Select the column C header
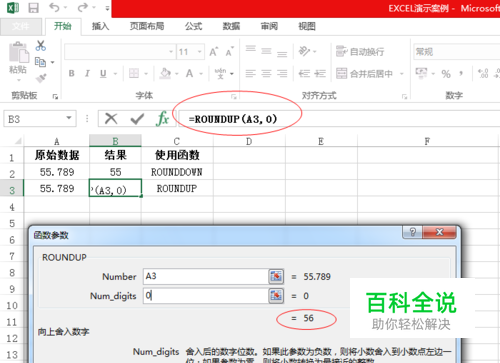Viewport: 500px width, 363px height. (177, 141)
